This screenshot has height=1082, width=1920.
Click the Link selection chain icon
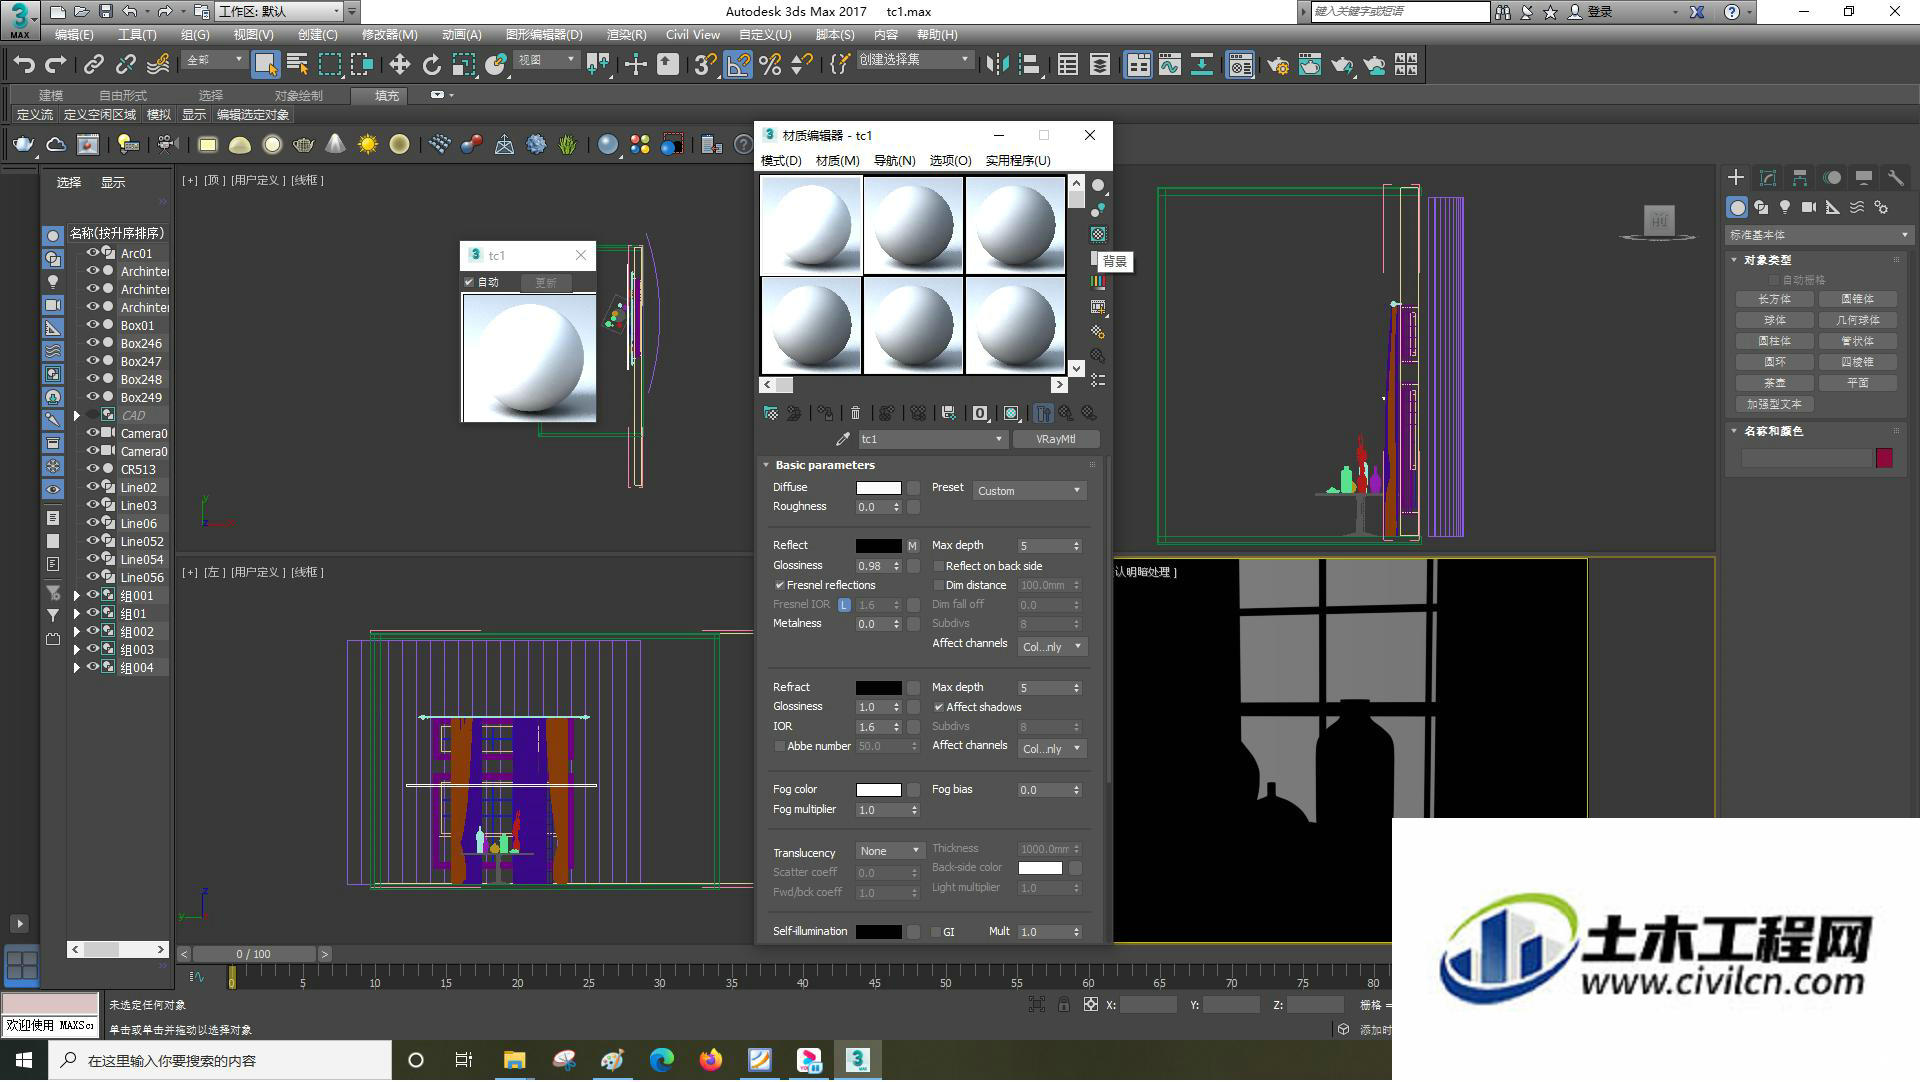pos(93,65)
